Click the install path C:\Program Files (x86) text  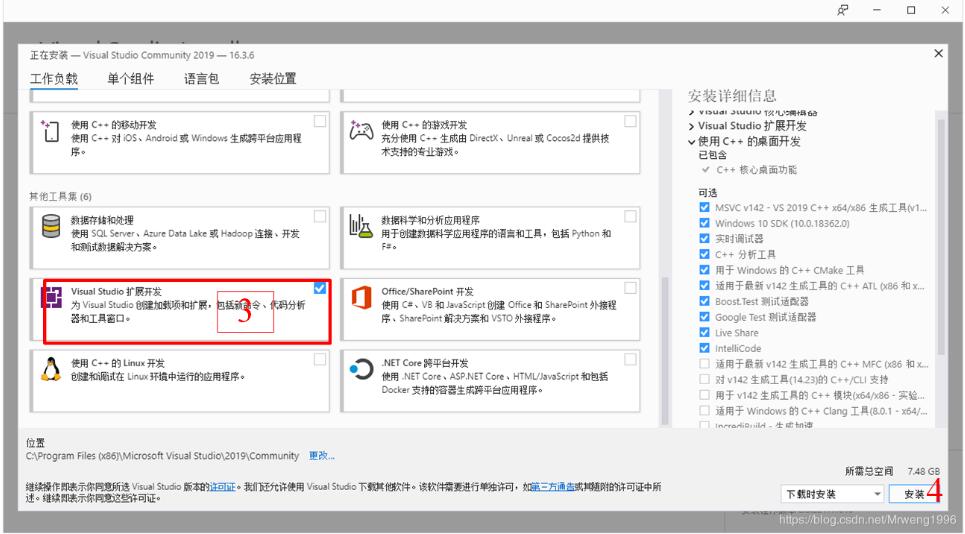(x=162, y=456)
